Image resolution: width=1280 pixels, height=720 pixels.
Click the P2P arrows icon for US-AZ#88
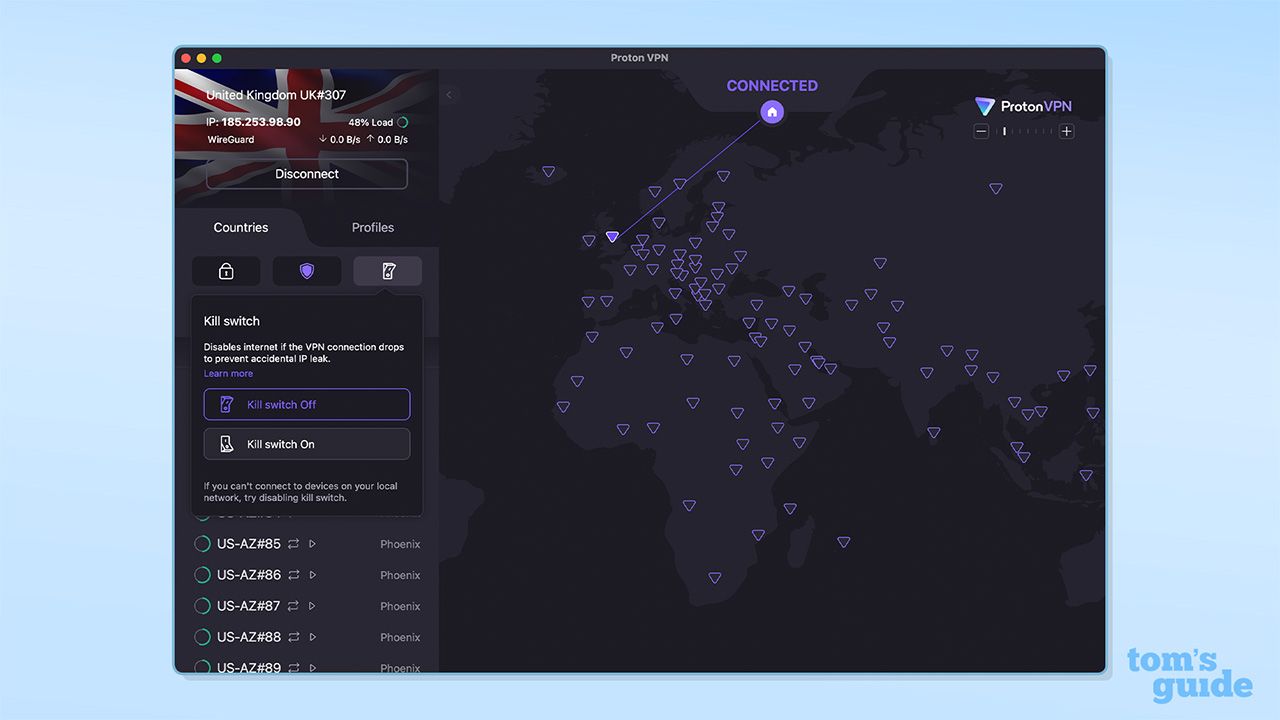pyautogui.click(x=293, y=637)
